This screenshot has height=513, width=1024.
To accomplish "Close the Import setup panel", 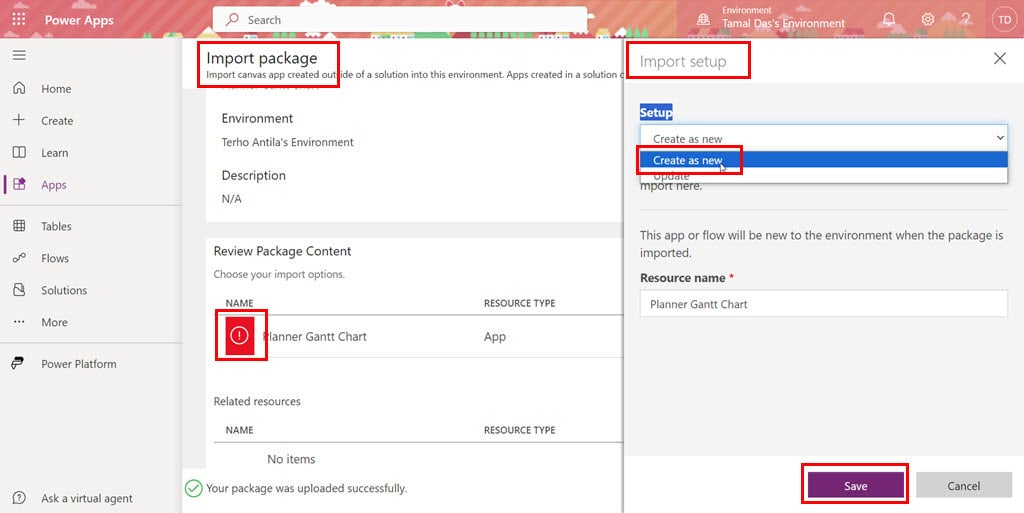I will click(999, 59).
